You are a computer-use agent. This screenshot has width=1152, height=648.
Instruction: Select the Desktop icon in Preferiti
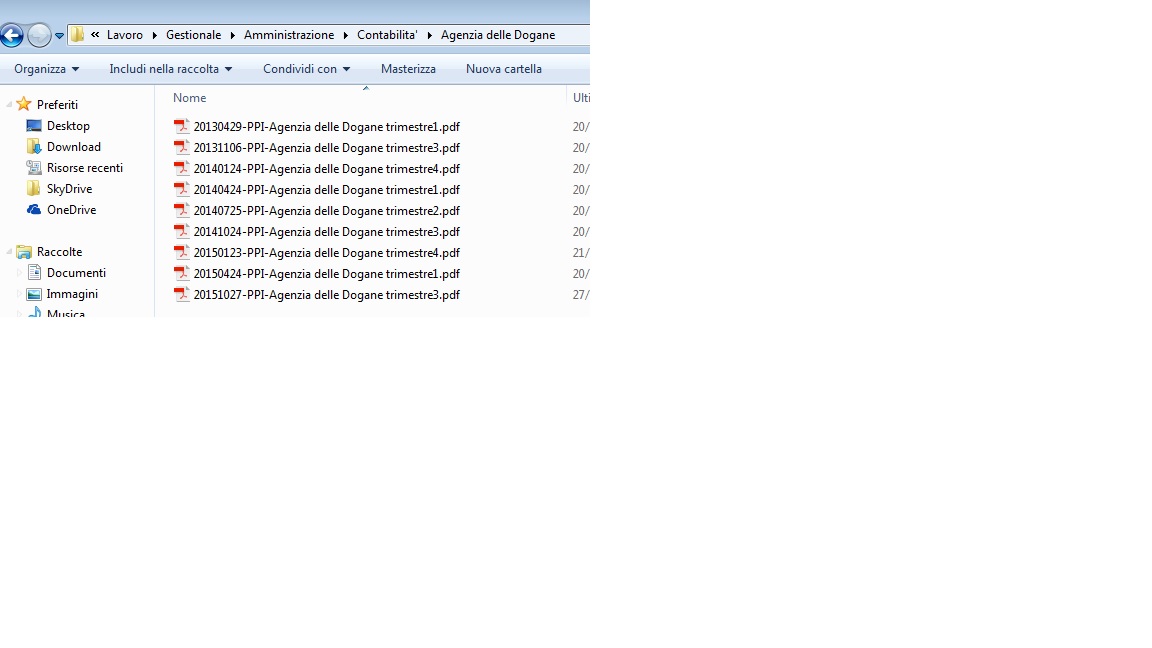pyautogui.click(x=34, y=126)
